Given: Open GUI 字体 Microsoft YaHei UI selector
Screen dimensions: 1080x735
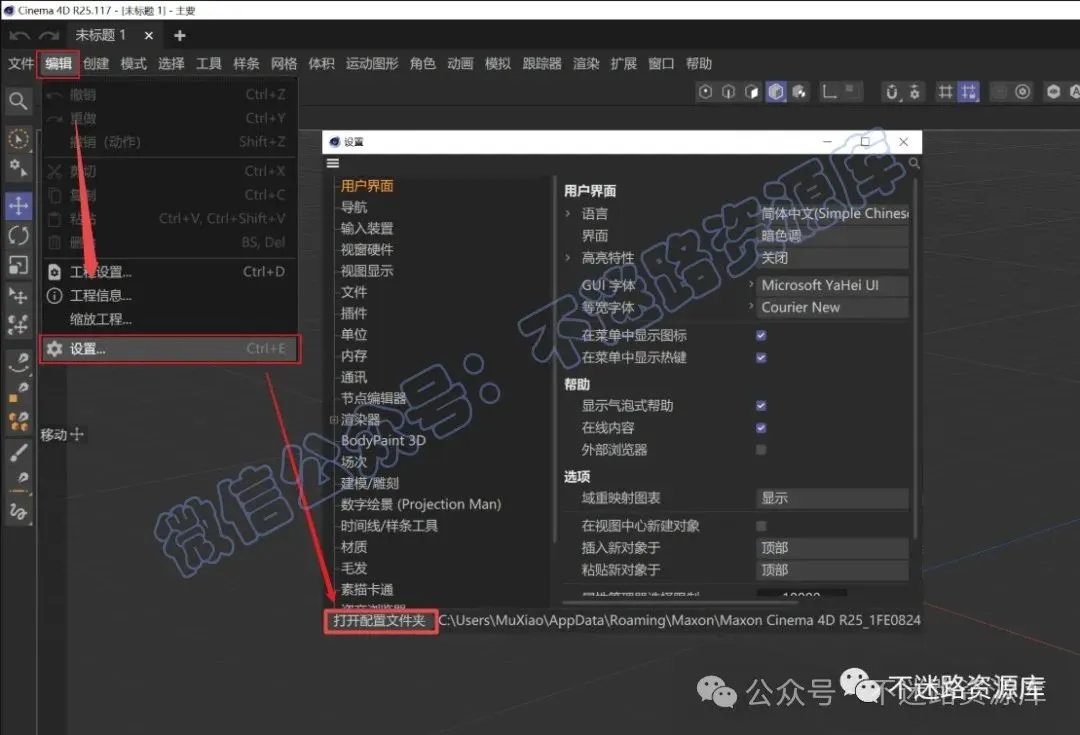Looking at the screenshot, I should tap(833, 285).
